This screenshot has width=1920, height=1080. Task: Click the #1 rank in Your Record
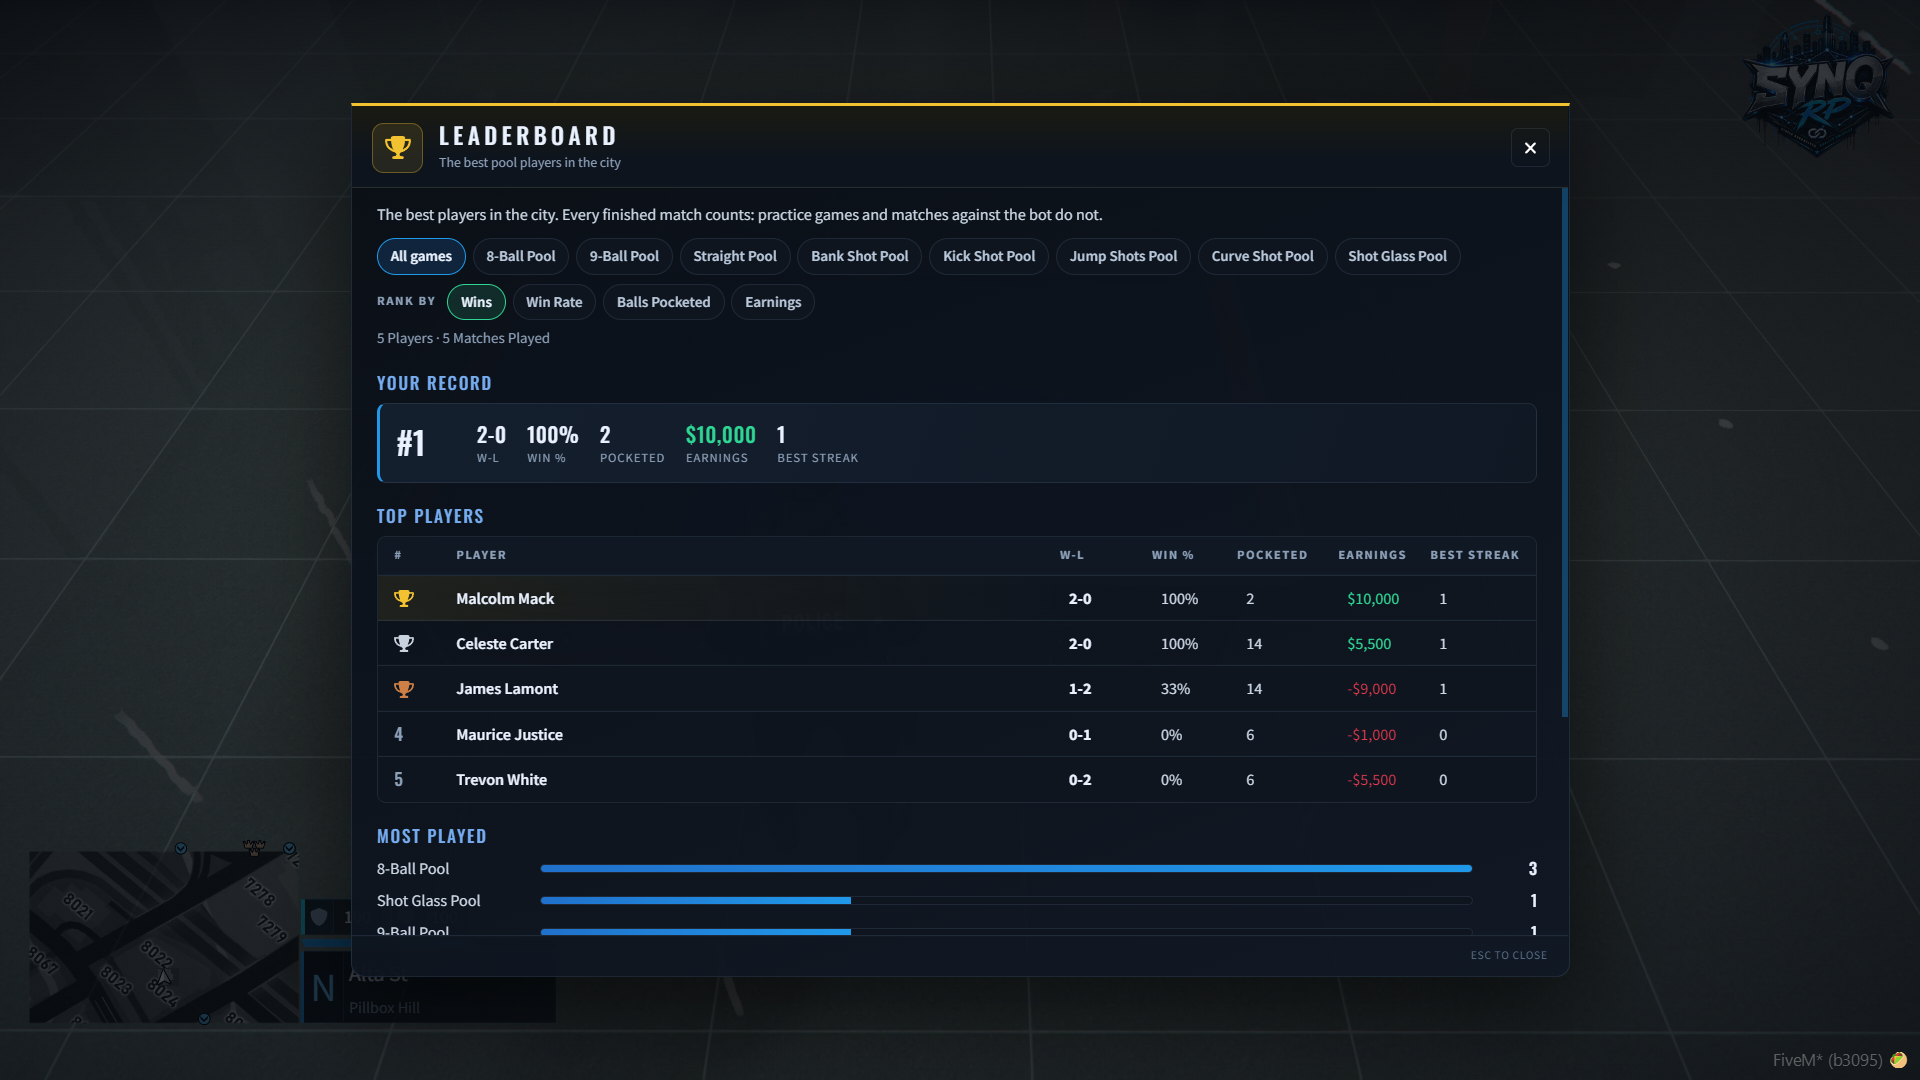coord(411,443)
